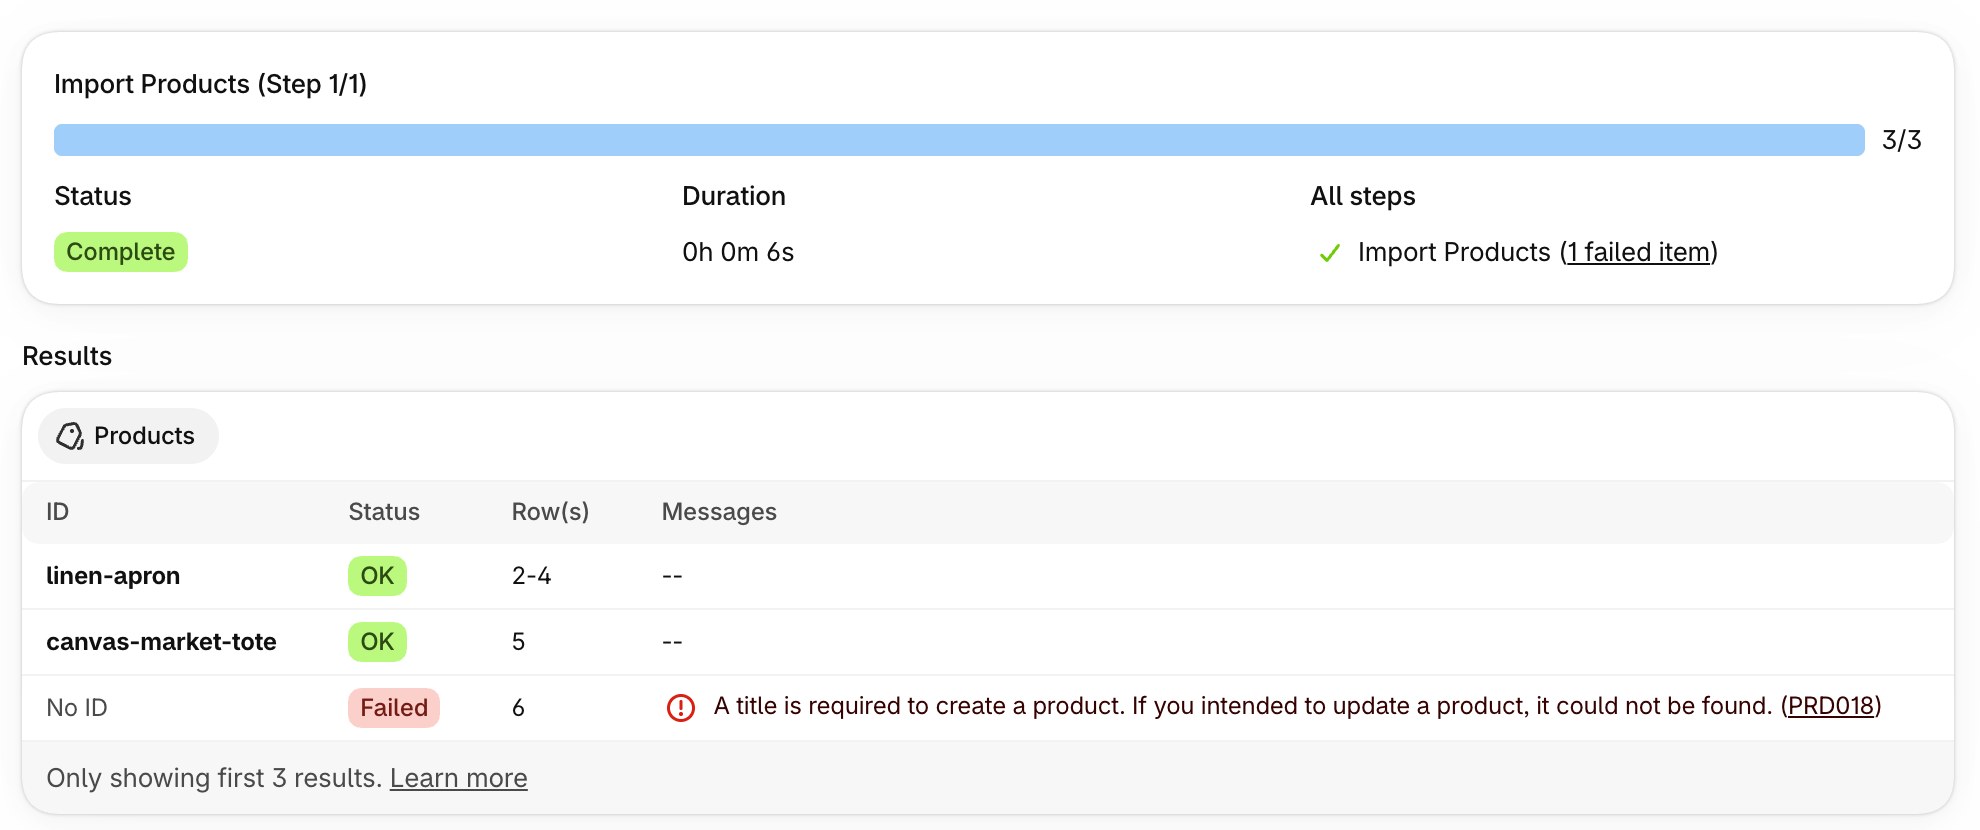Click the row value '6' in failed row
Viewport: 1980px width, 830px height.
click(518, 708)
